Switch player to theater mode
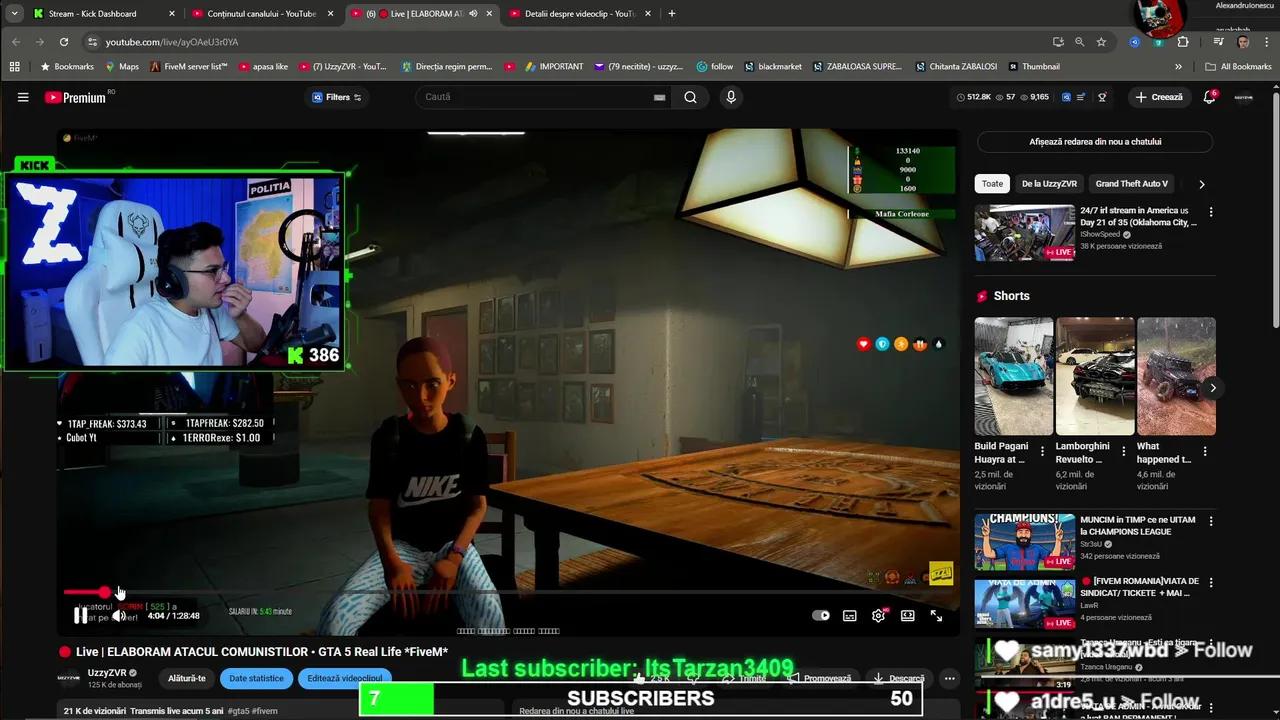Viewport: 1280px width, 720px height. (x=908, y=616)
